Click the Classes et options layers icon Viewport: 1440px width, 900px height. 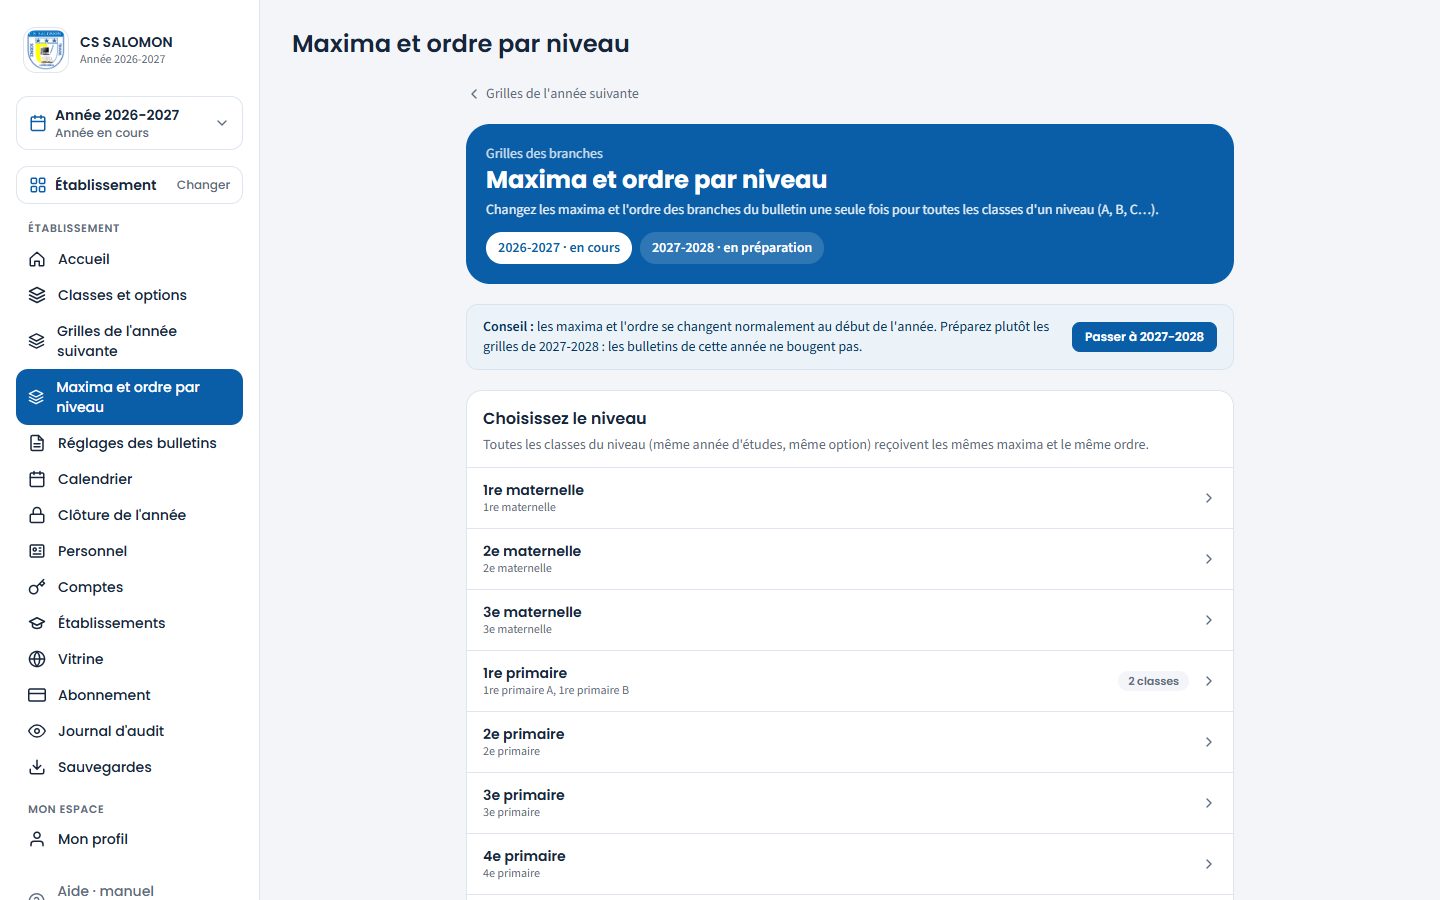pyautogui.click(x=37, y=295)
